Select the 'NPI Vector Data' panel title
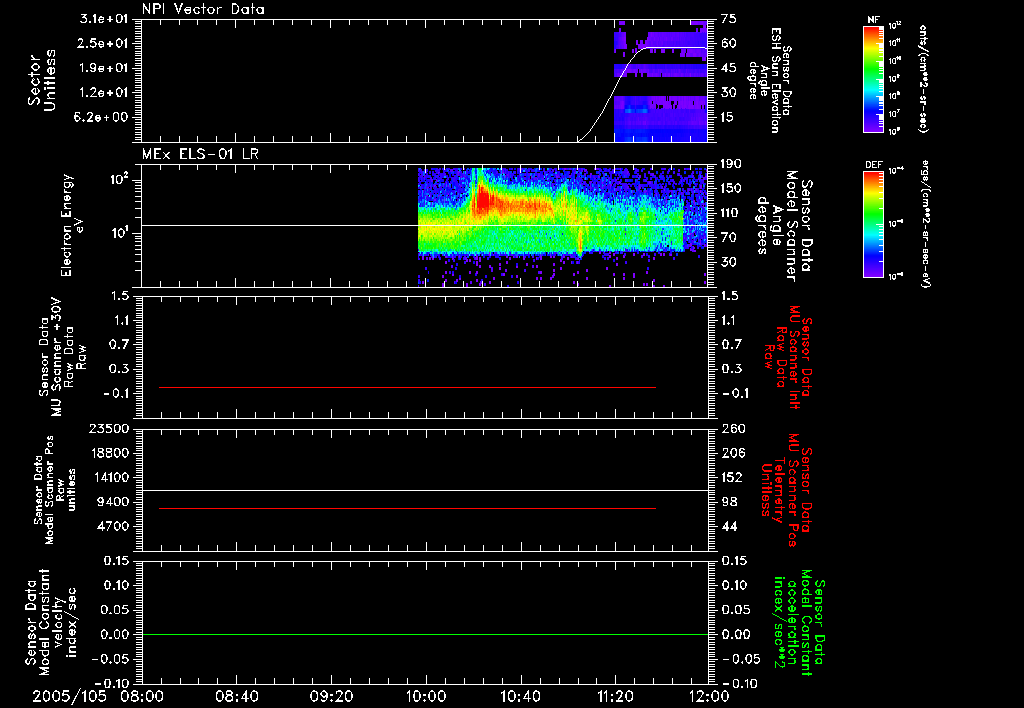Viewport: 1024px width, 708px height. tap(203, 9)
